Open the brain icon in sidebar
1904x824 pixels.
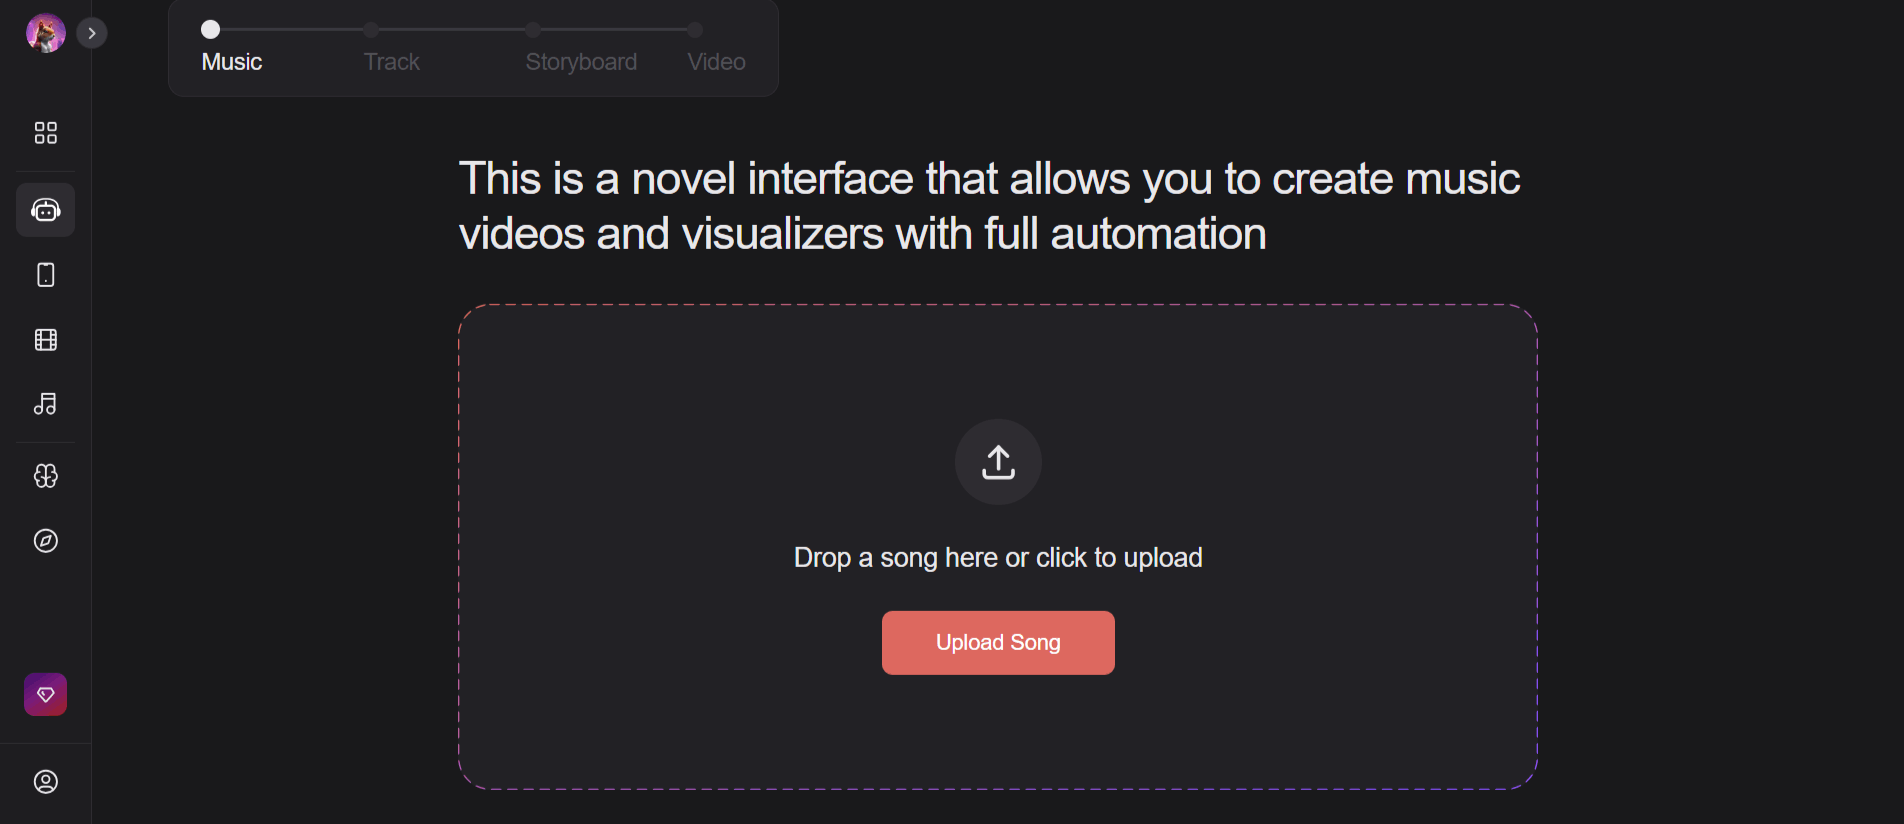click(x=46, y=476)
